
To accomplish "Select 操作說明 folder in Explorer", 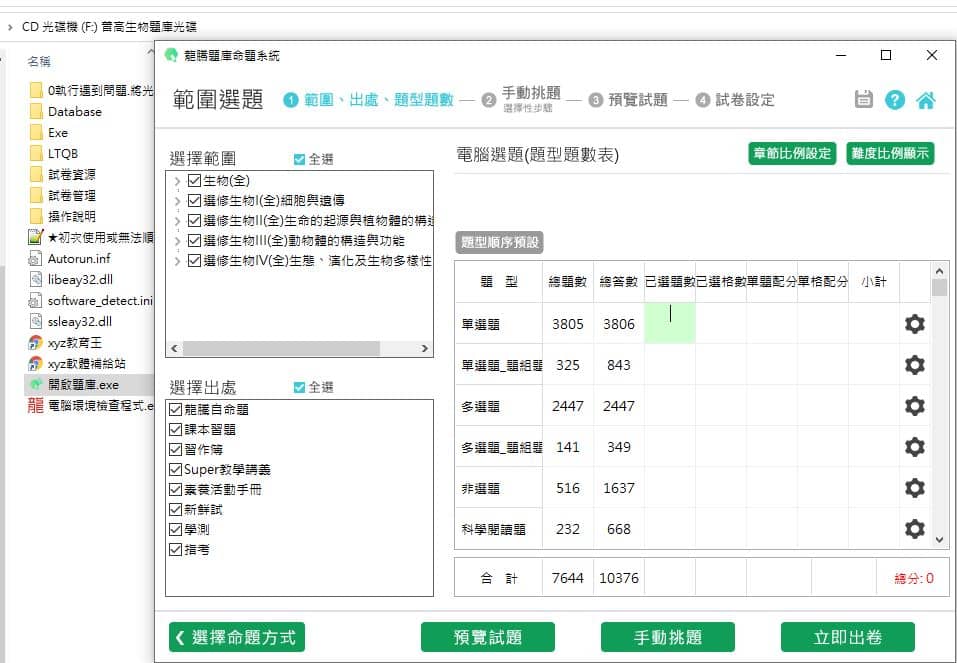I will point(63,216).
